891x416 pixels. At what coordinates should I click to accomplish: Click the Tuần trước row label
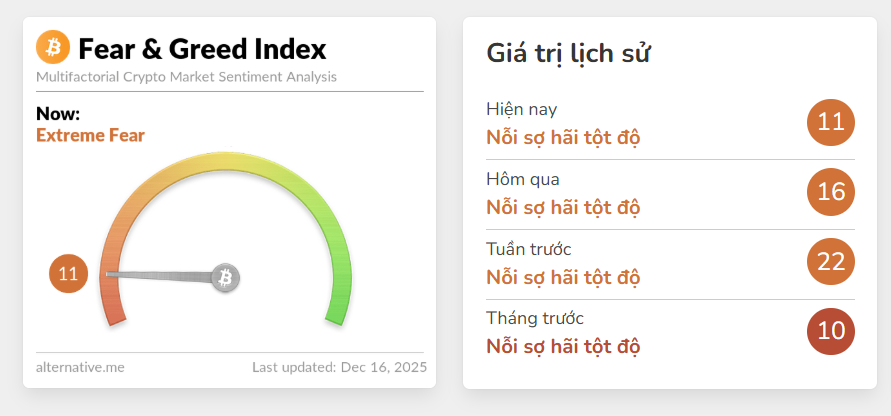click(x=529, y=249)
